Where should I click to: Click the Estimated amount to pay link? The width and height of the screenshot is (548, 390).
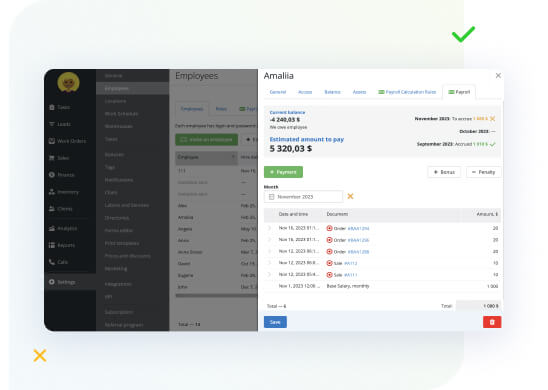tap(307, 139)
